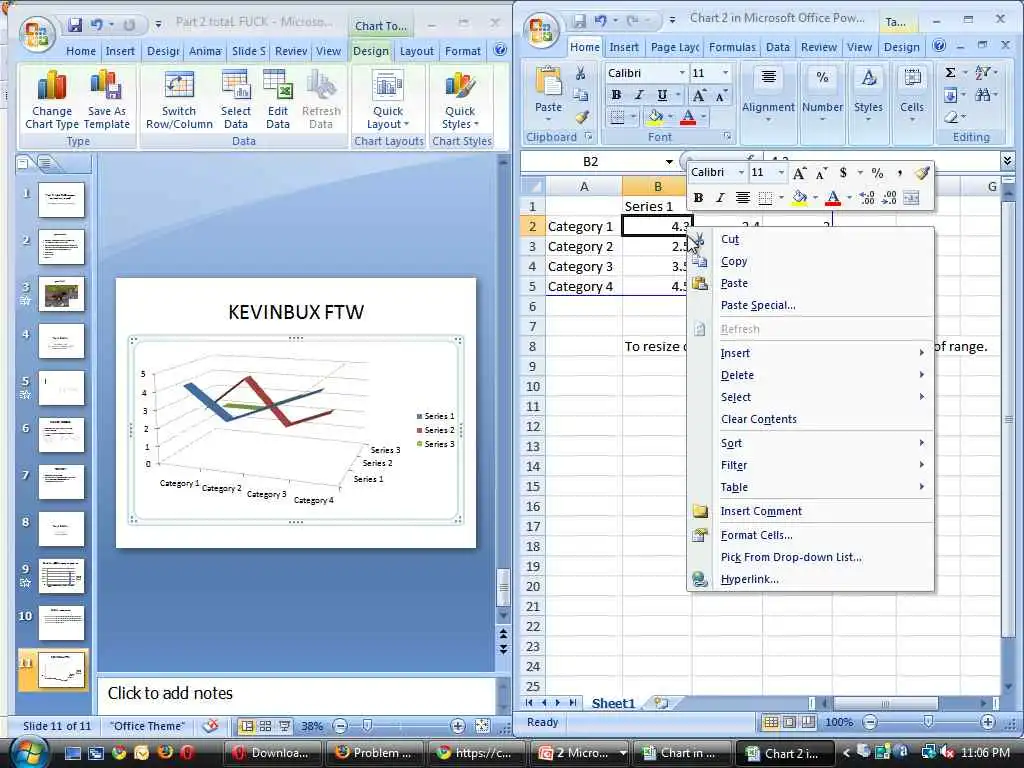Select slide 9 thumbnail in PowerPoint
Viewport: 1024px width, 768px height.
click(x=61, y=575)
